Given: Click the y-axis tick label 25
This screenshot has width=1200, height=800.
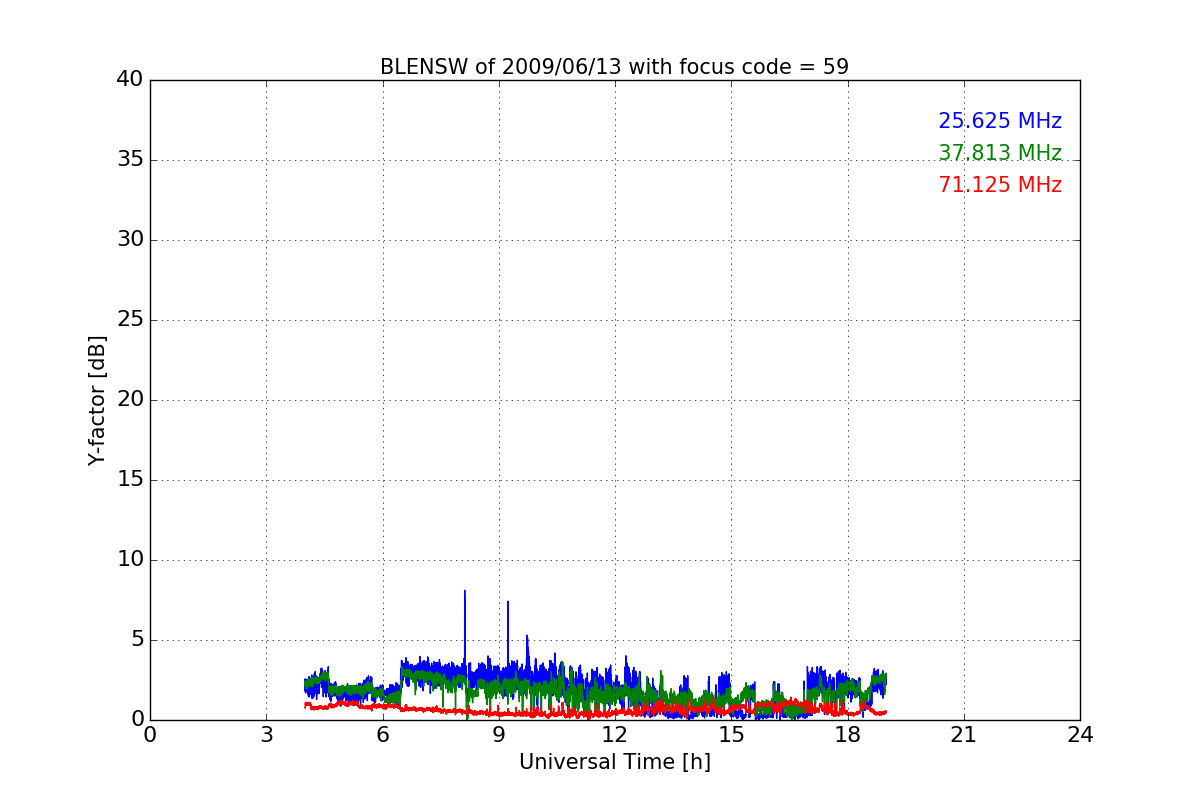Looking at the screenshot, I should [130, 319].
